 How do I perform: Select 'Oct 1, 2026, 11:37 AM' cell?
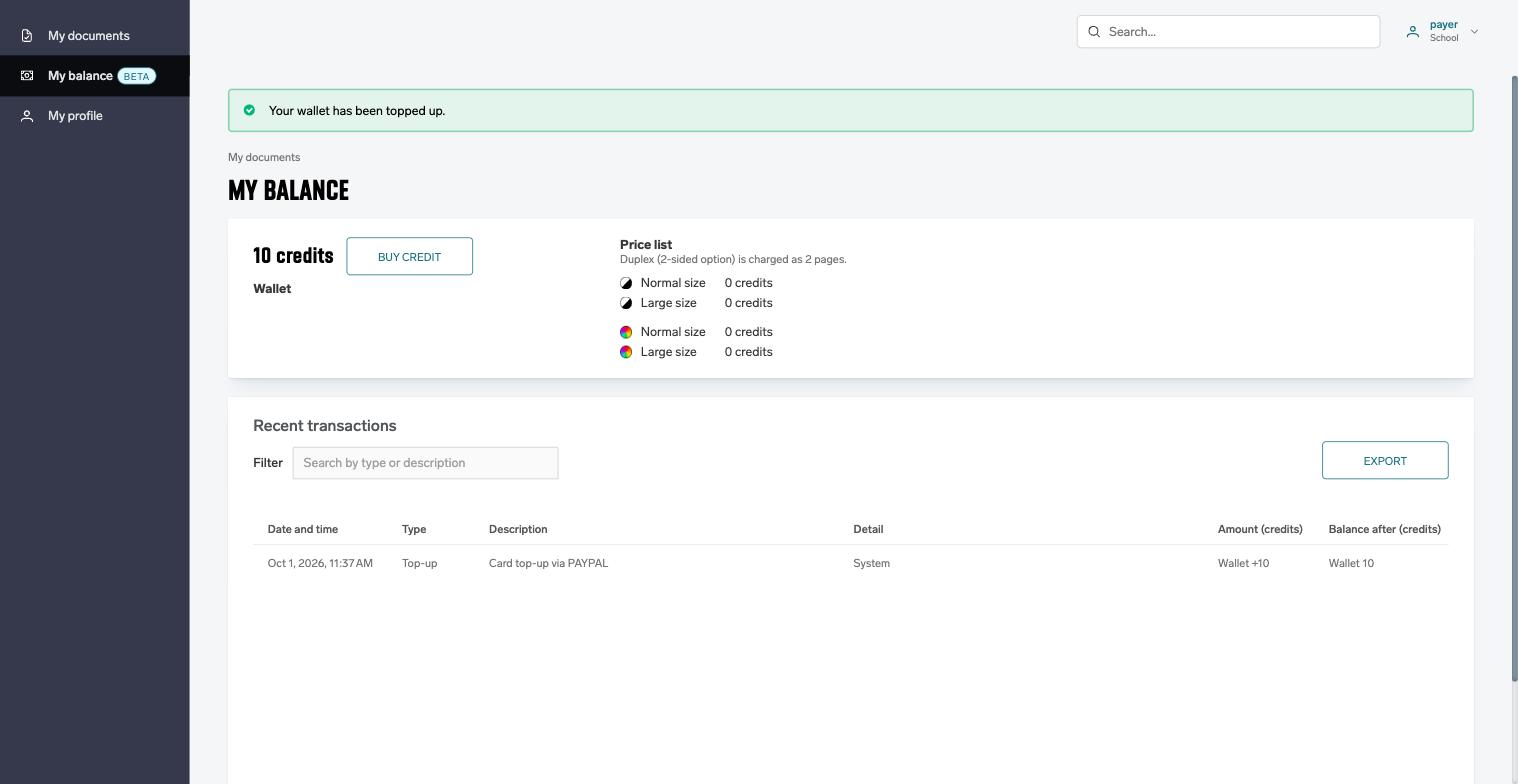pos(320,563)
